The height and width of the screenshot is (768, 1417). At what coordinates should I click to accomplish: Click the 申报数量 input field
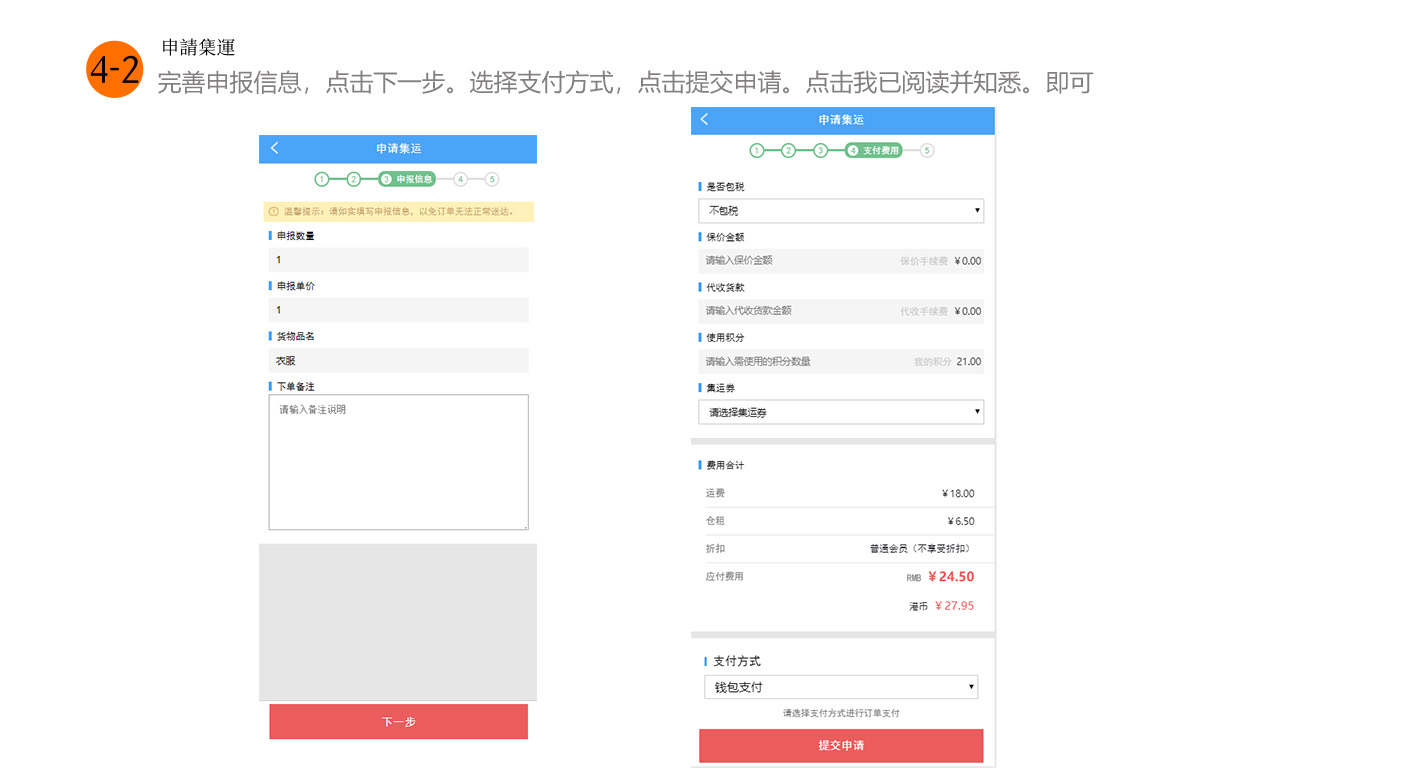click(x=398, y=260)
